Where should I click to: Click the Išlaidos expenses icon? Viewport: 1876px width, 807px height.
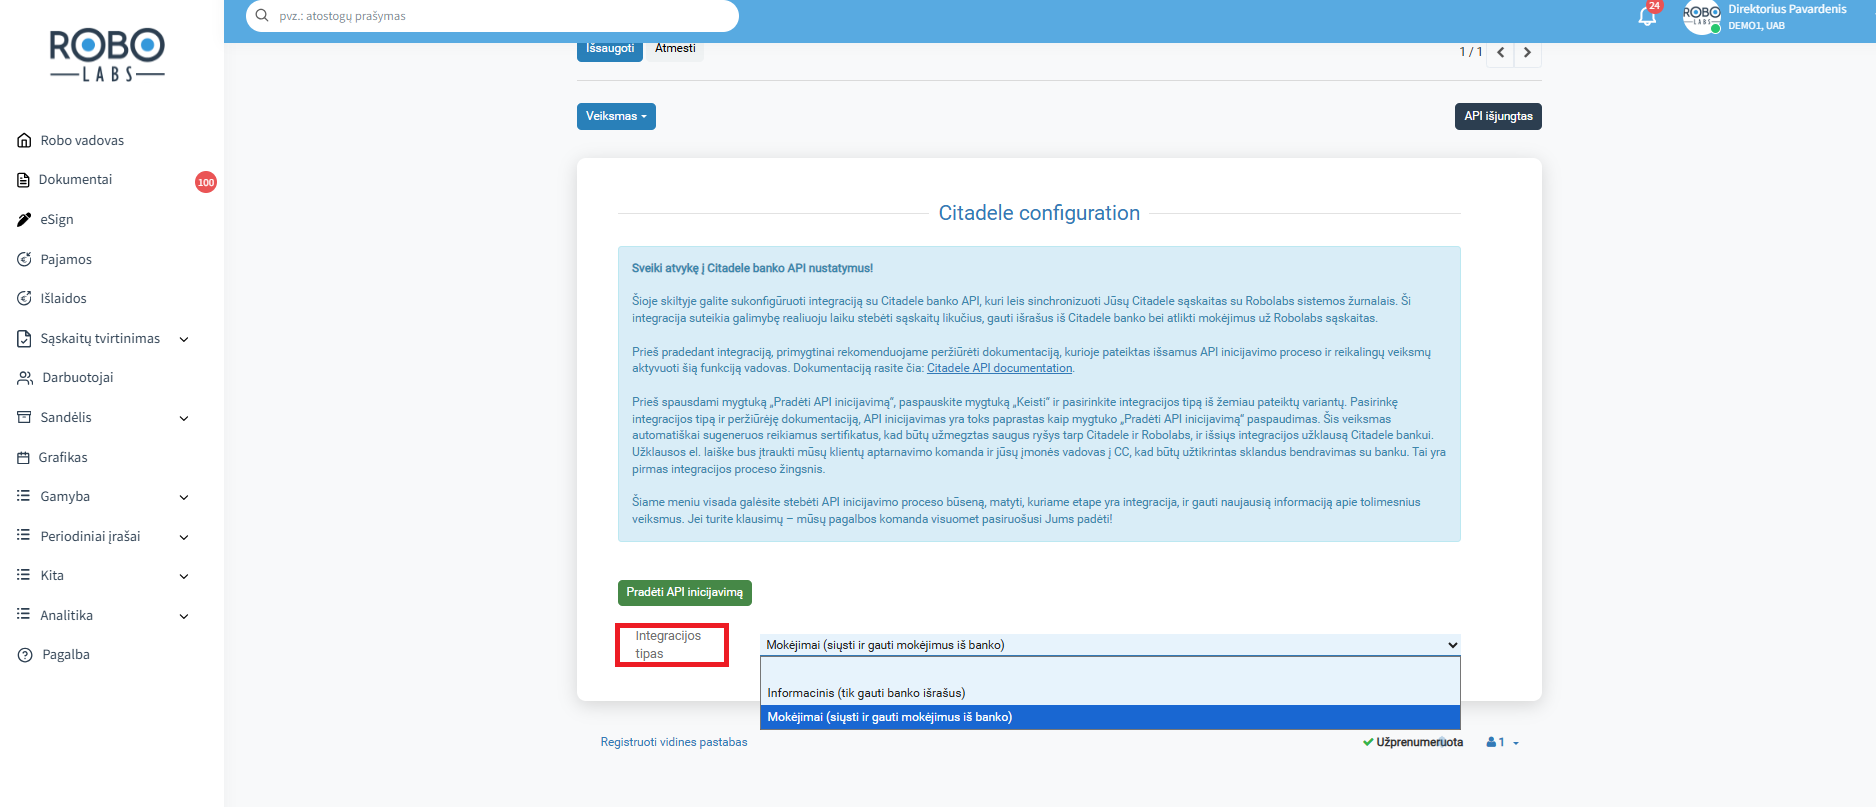[x=24, y=298]
